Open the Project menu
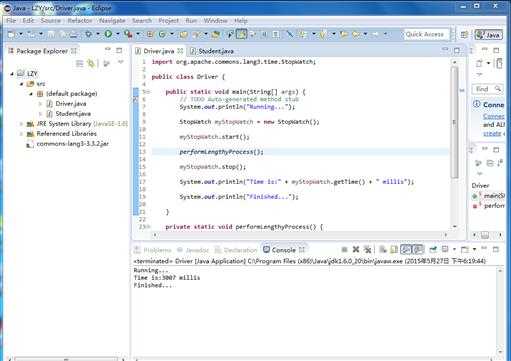 tap(169, 21)
